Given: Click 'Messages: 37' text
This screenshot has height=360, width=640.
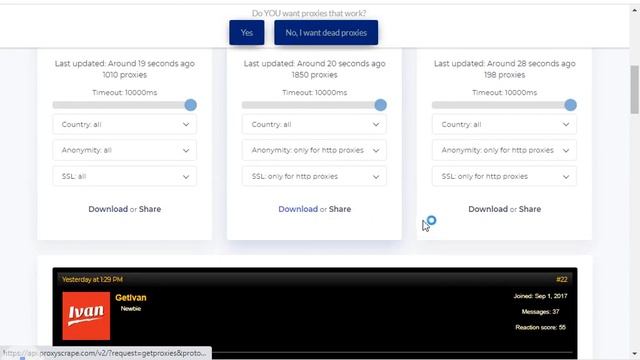Looking at the screenshot, I should coord(540,312).
